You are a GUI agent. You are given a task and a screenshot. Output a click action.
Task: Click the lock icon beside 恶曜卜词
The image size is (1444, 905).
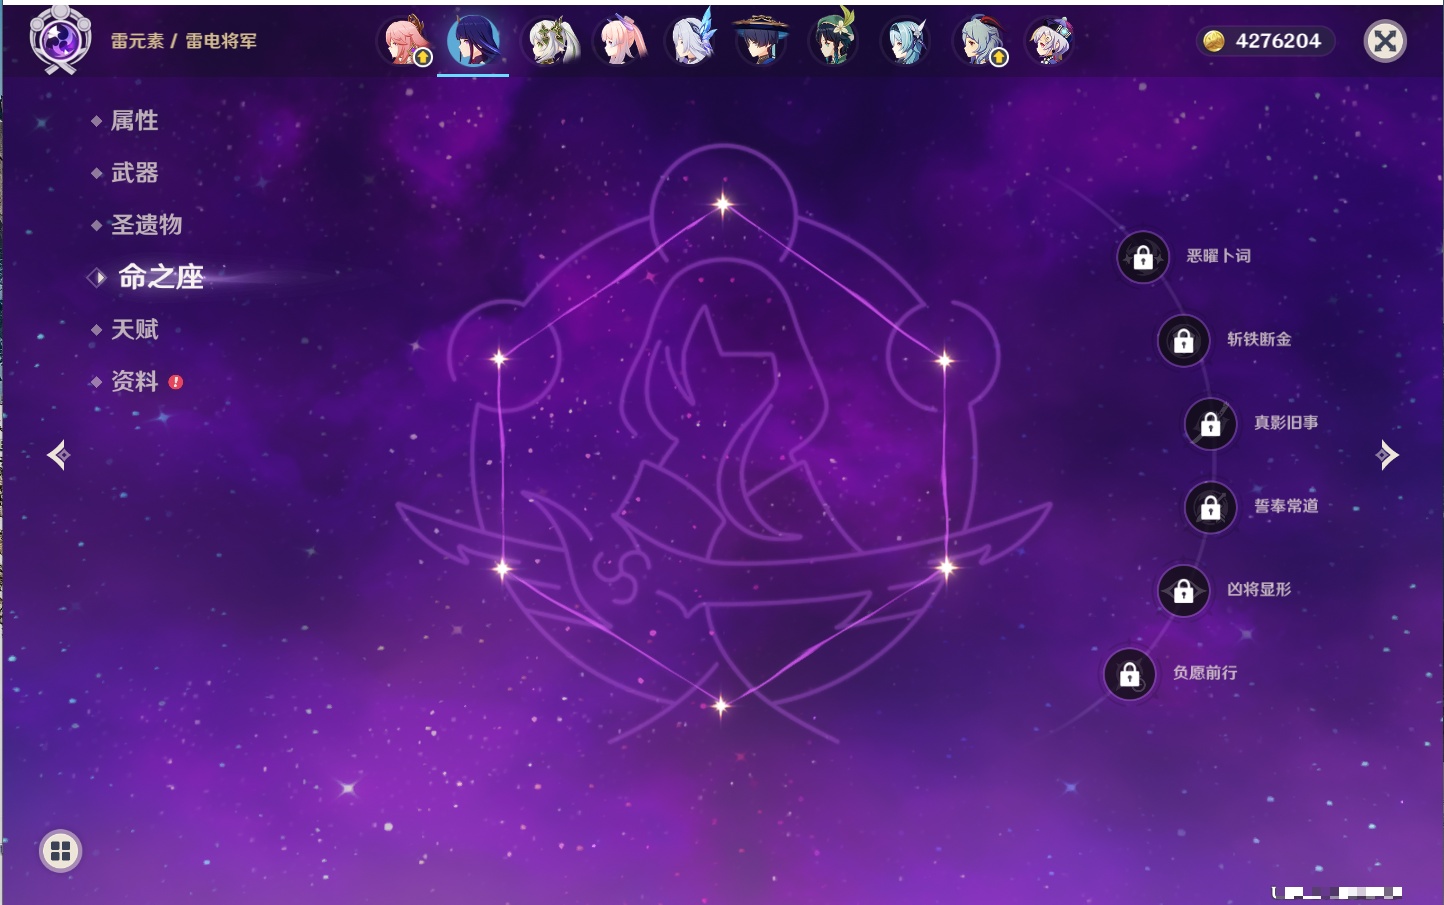coord(1143,257)
